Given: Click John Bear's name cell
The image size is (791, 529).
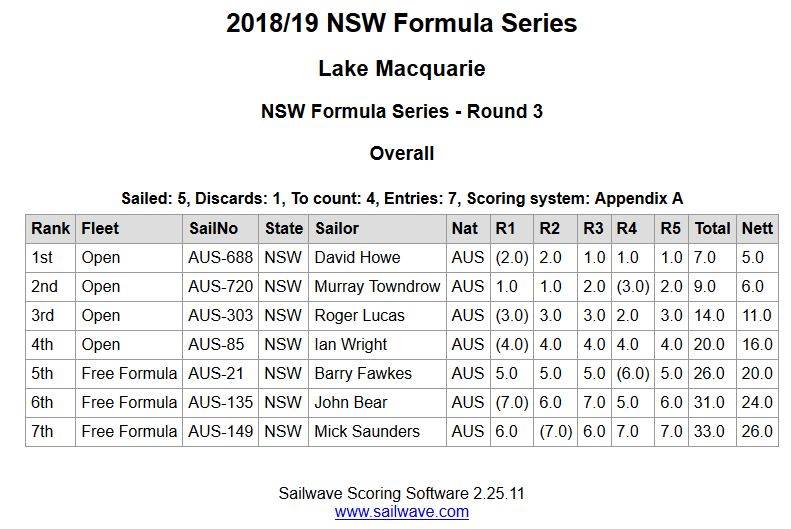Looking at the screenshot, I should [350, 402].
